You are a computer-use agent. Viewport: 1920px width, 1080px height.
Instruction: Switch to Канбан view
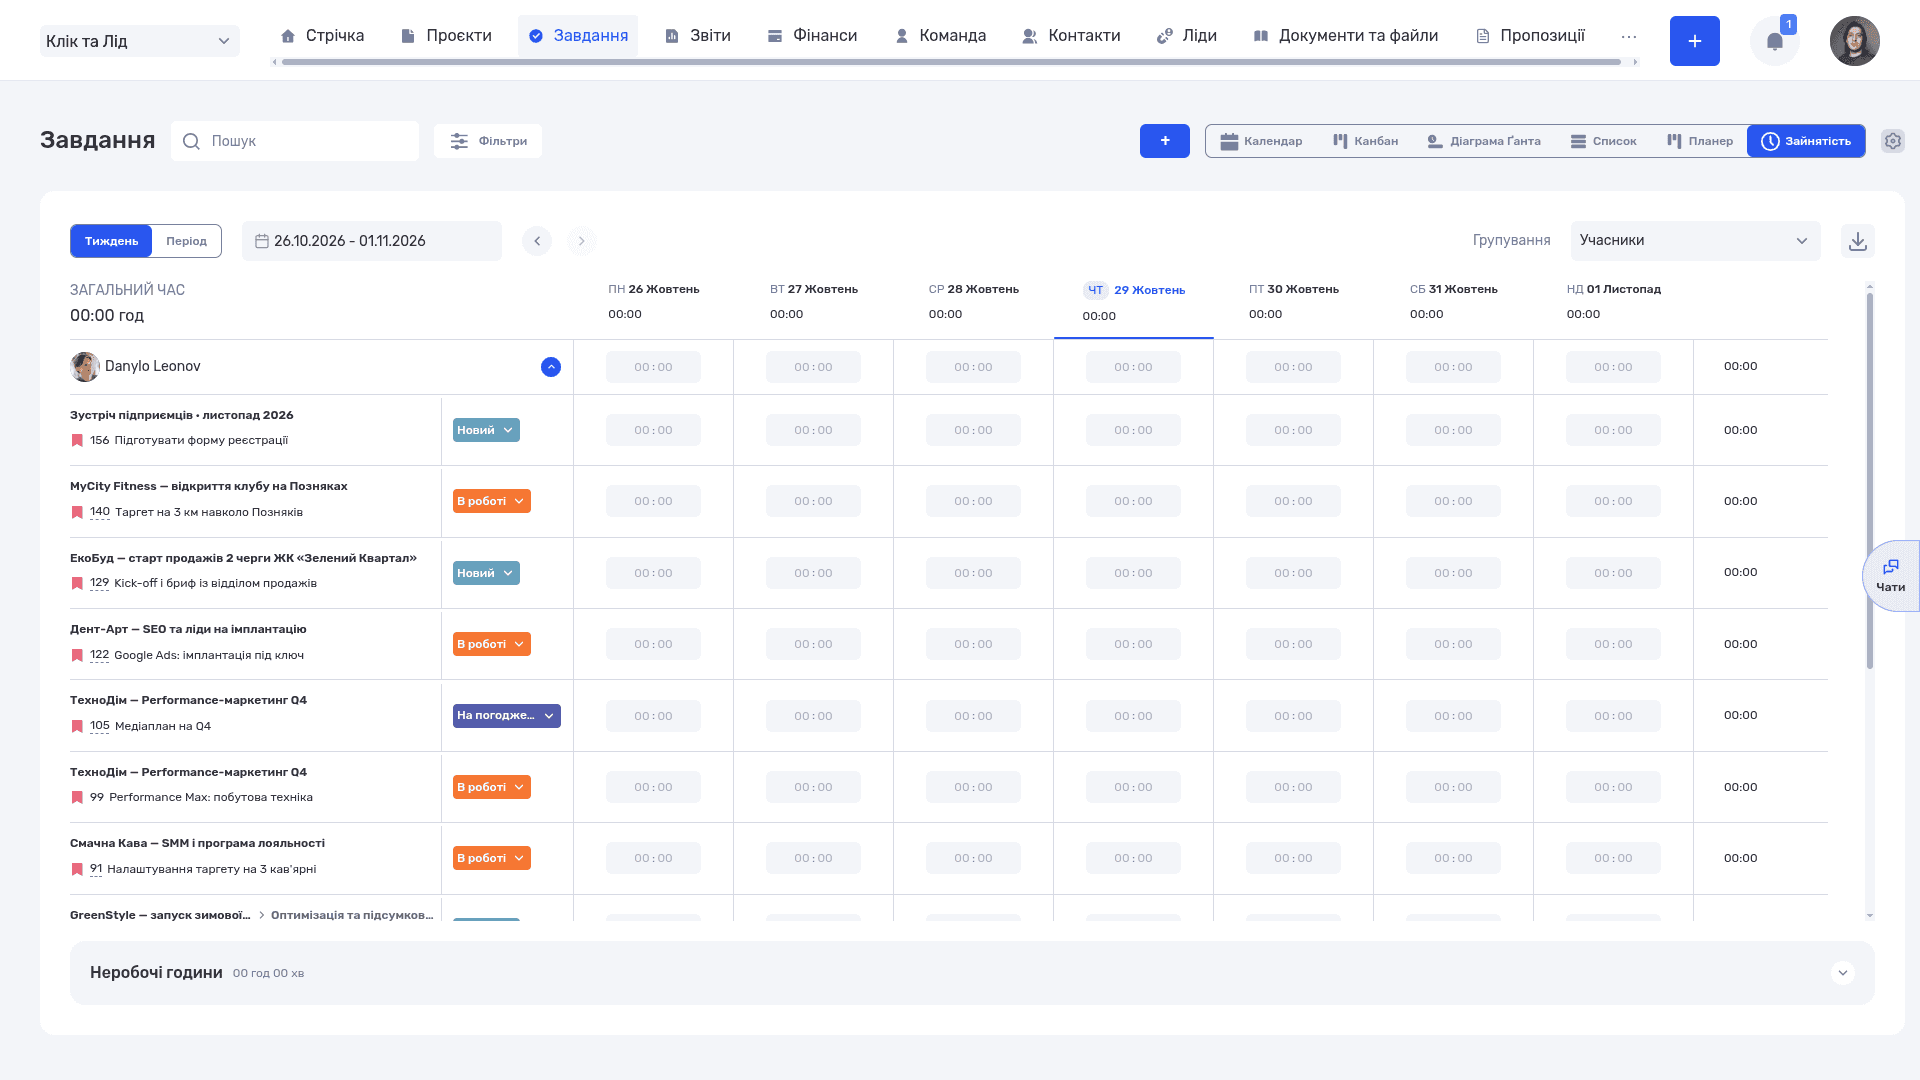[1366, 141]
